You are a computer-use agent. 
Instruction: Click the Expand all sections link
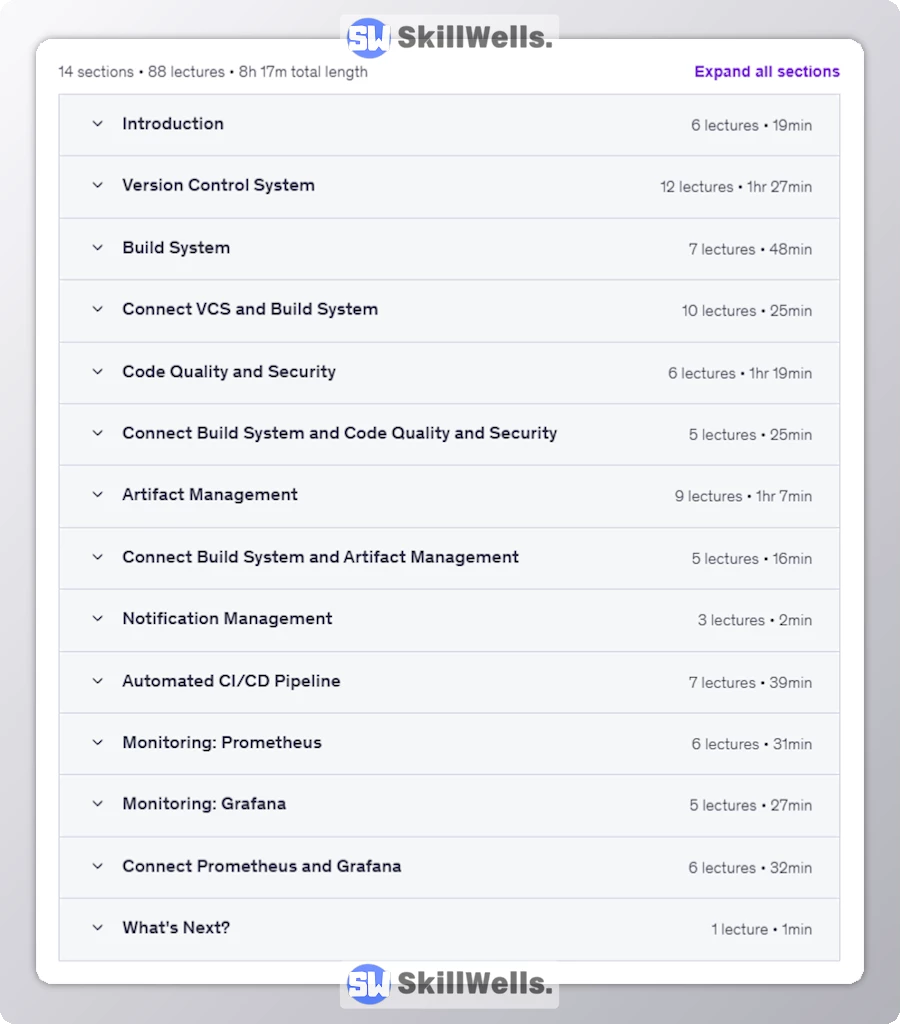766,72
